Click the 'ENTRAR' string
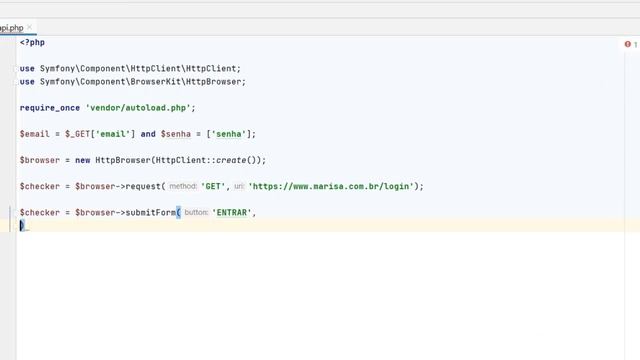Viewport: 640px width, 360px height. 231,212
